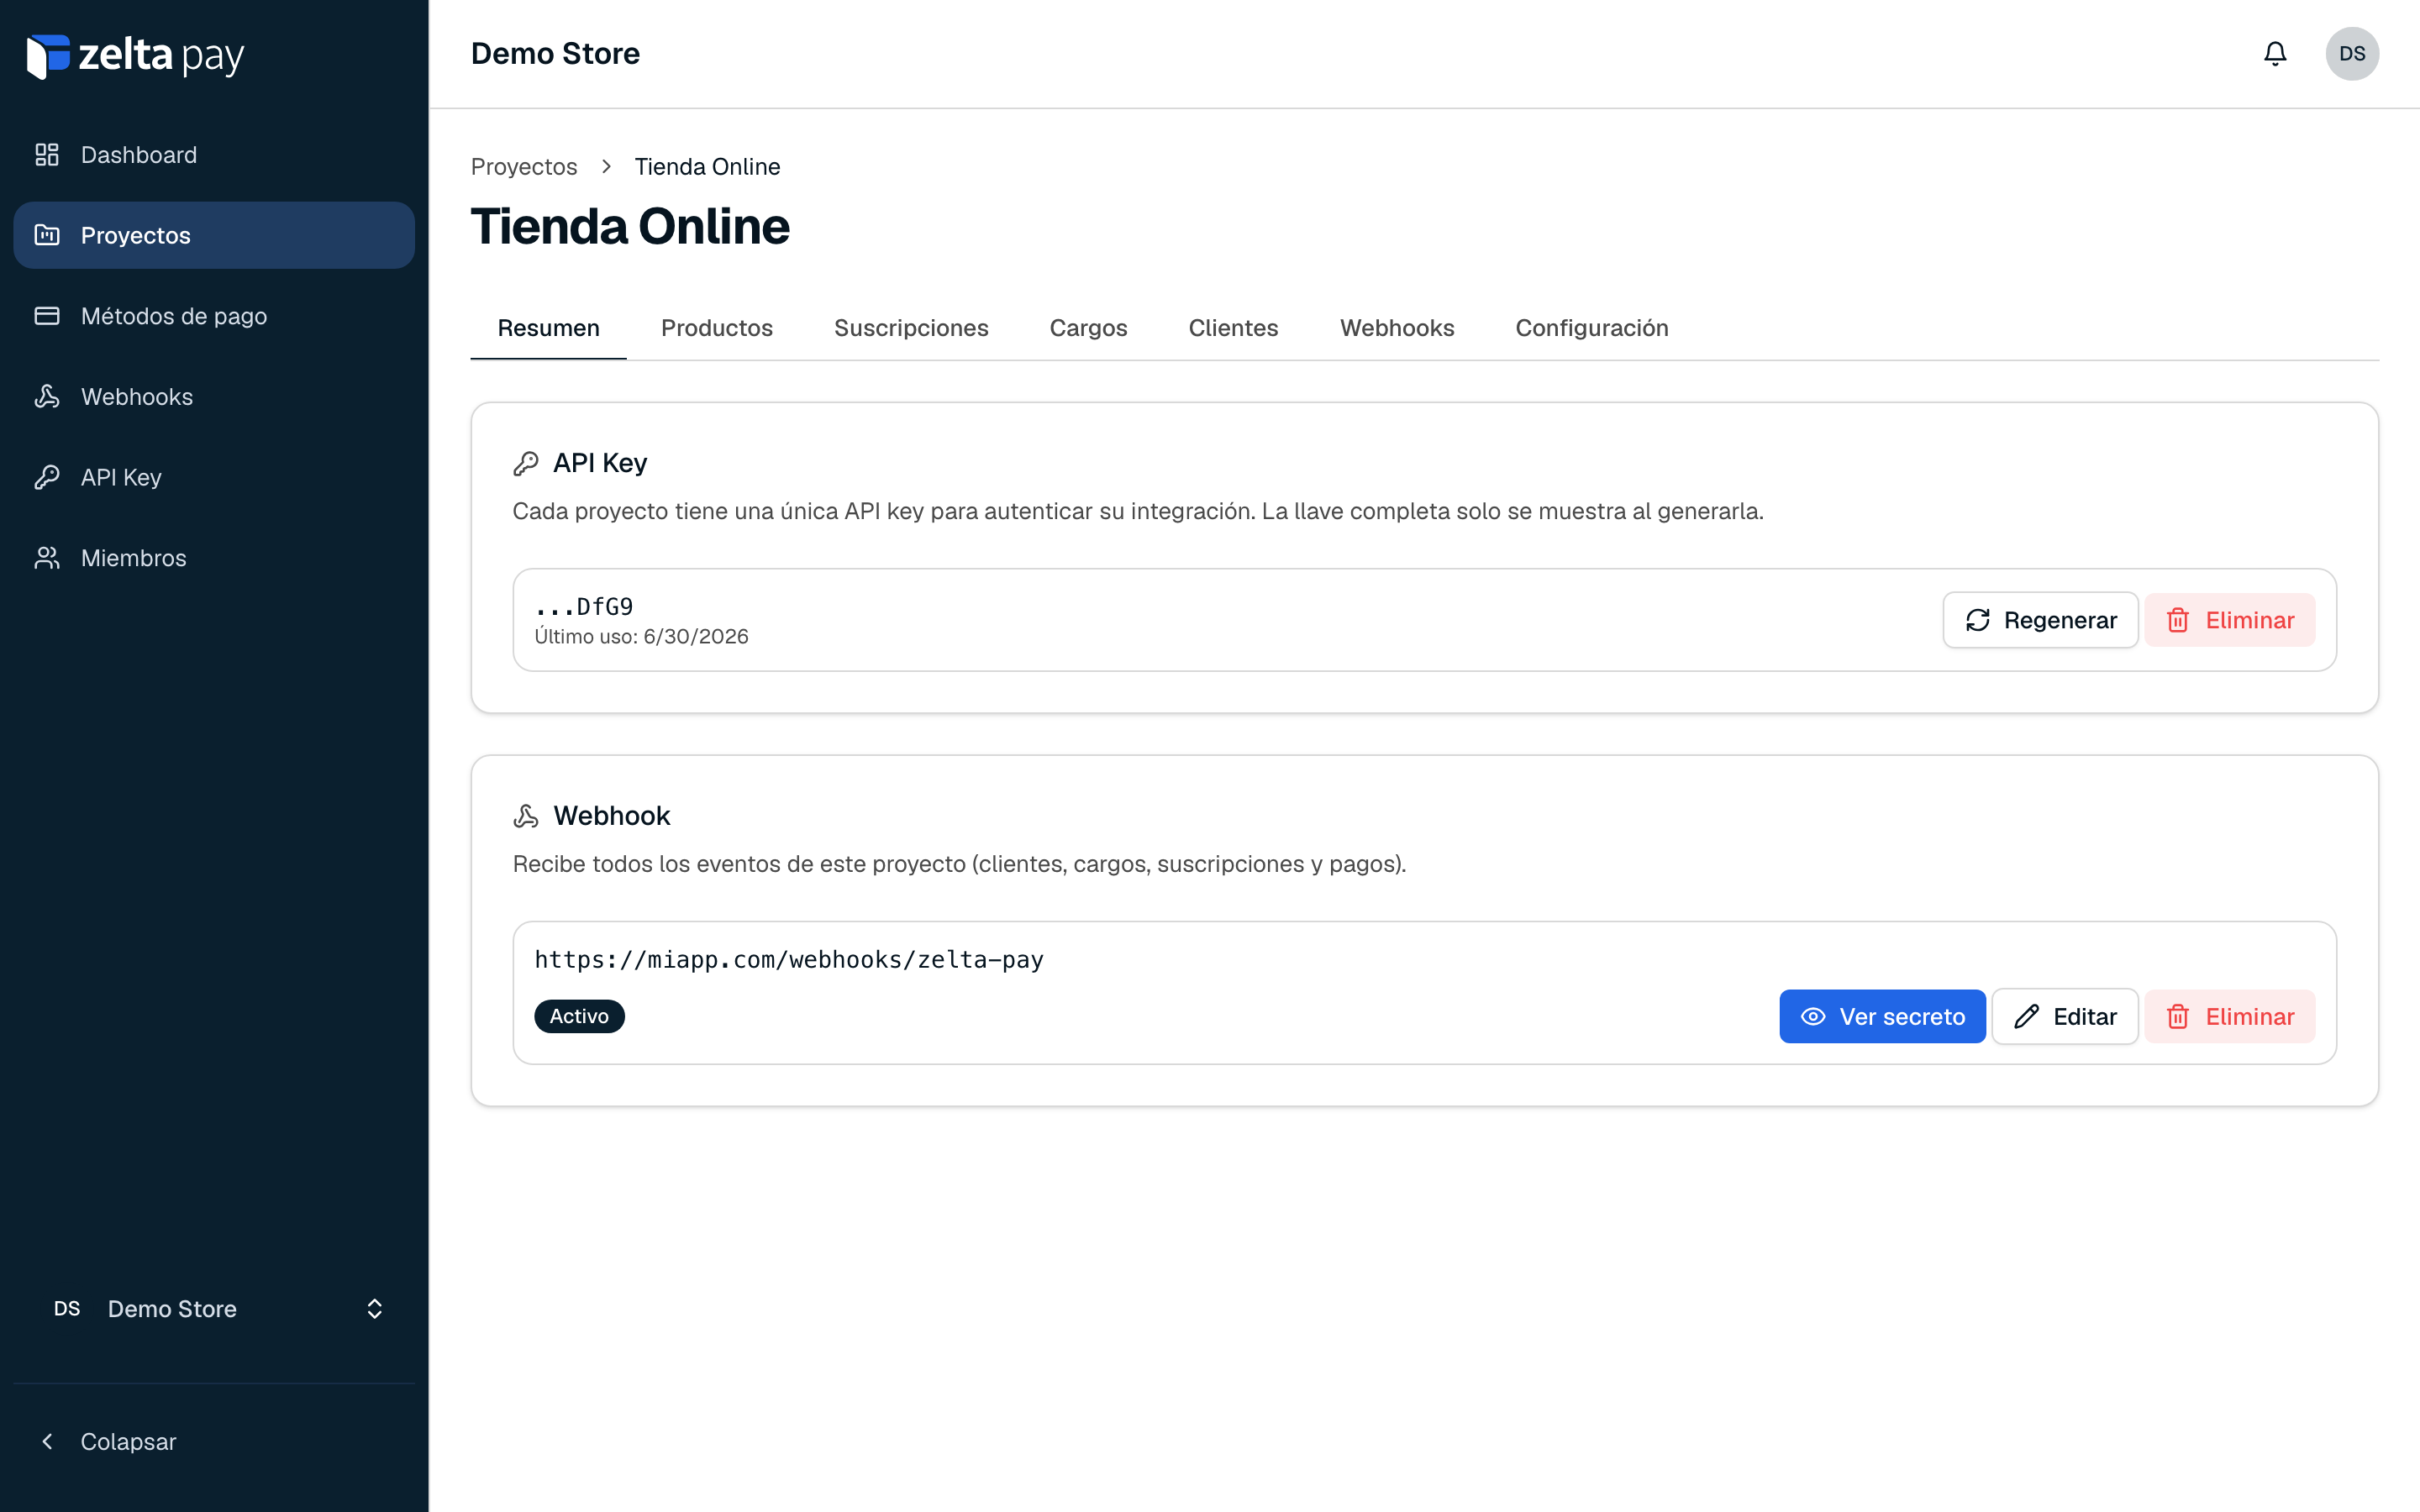Switch to the Cargos tab

pos(1088,328)
